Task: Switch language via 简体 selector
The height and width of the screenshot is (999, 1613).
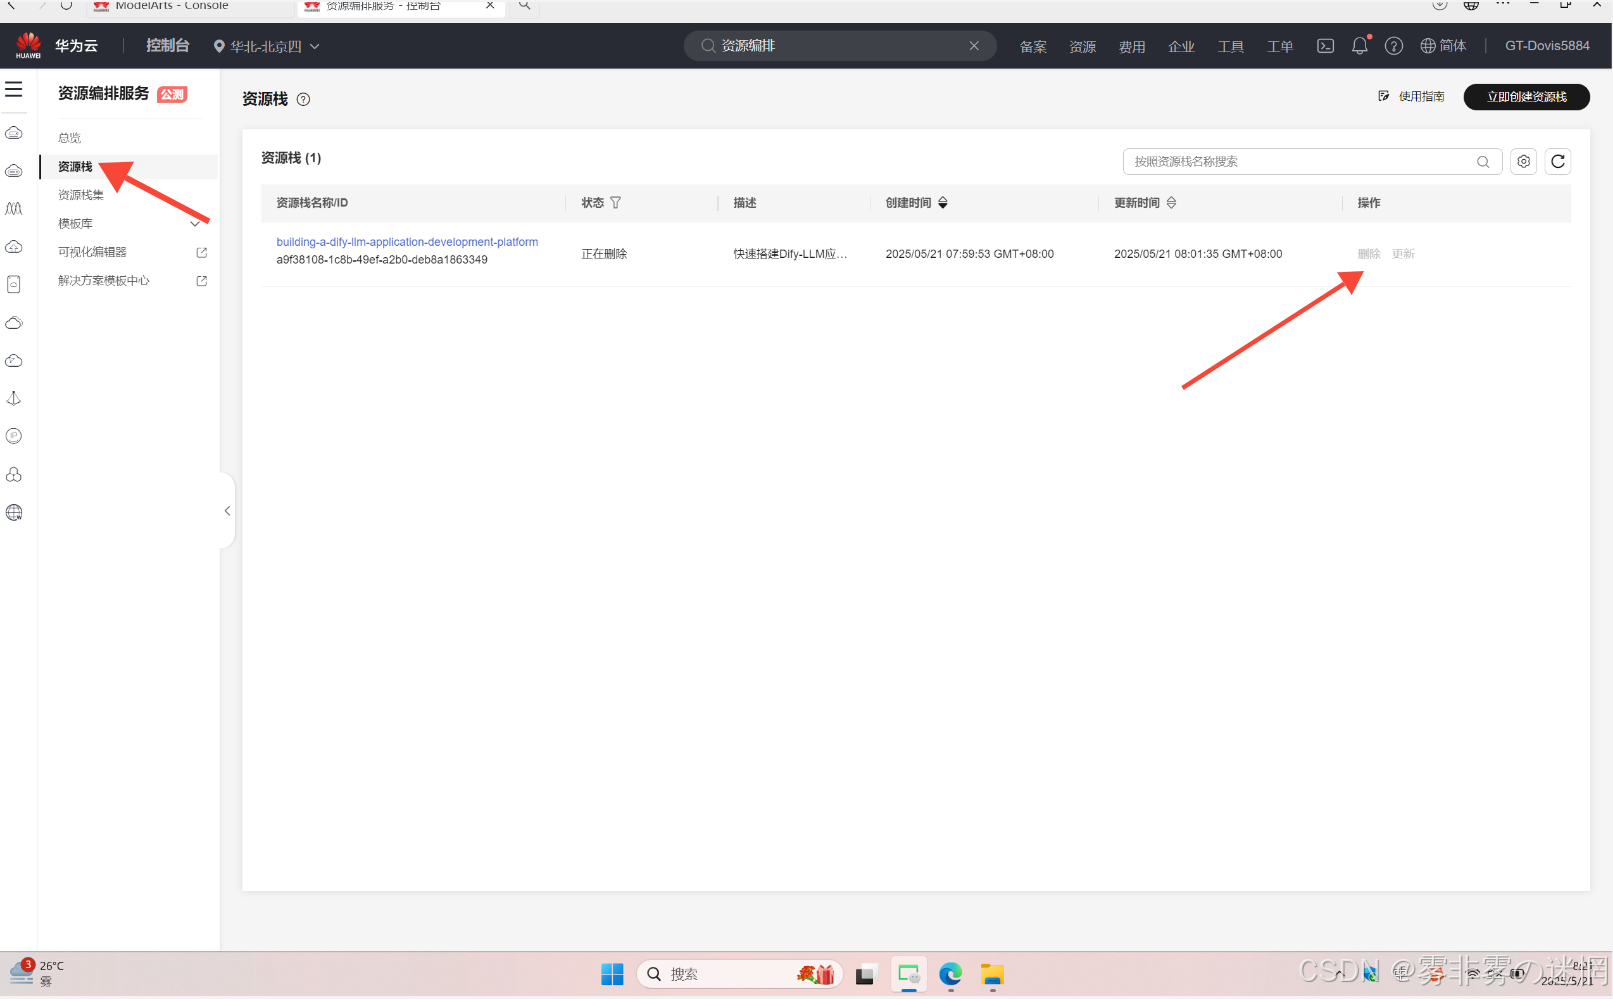Action: coord(1443,46)
